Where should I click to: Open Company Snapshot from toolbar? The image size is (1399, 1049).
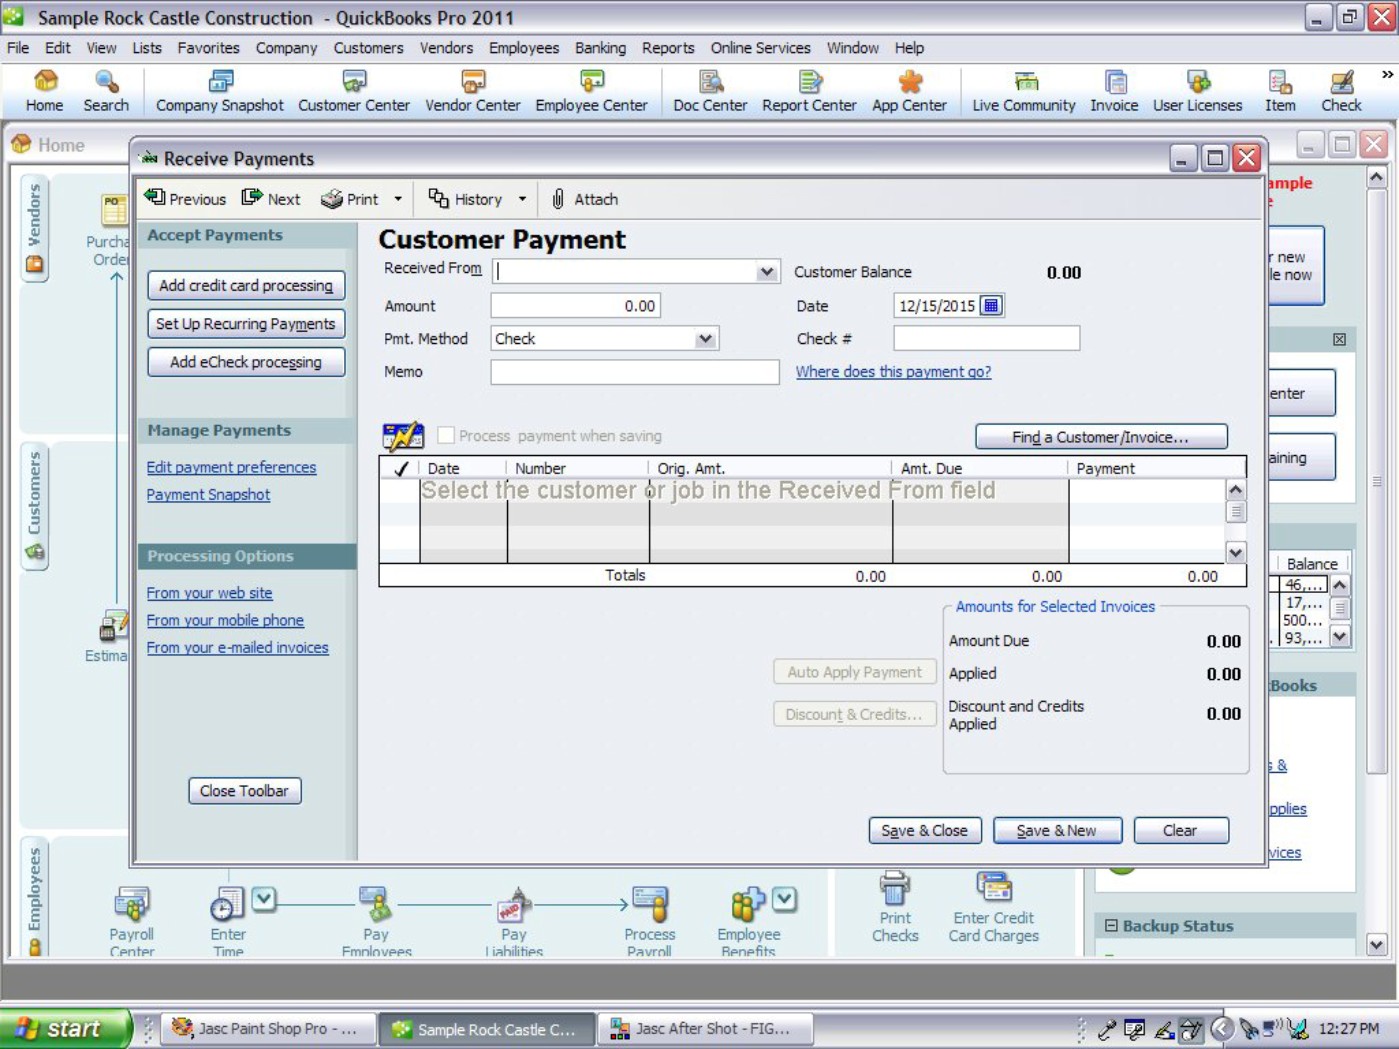click(x=219, y=91)
